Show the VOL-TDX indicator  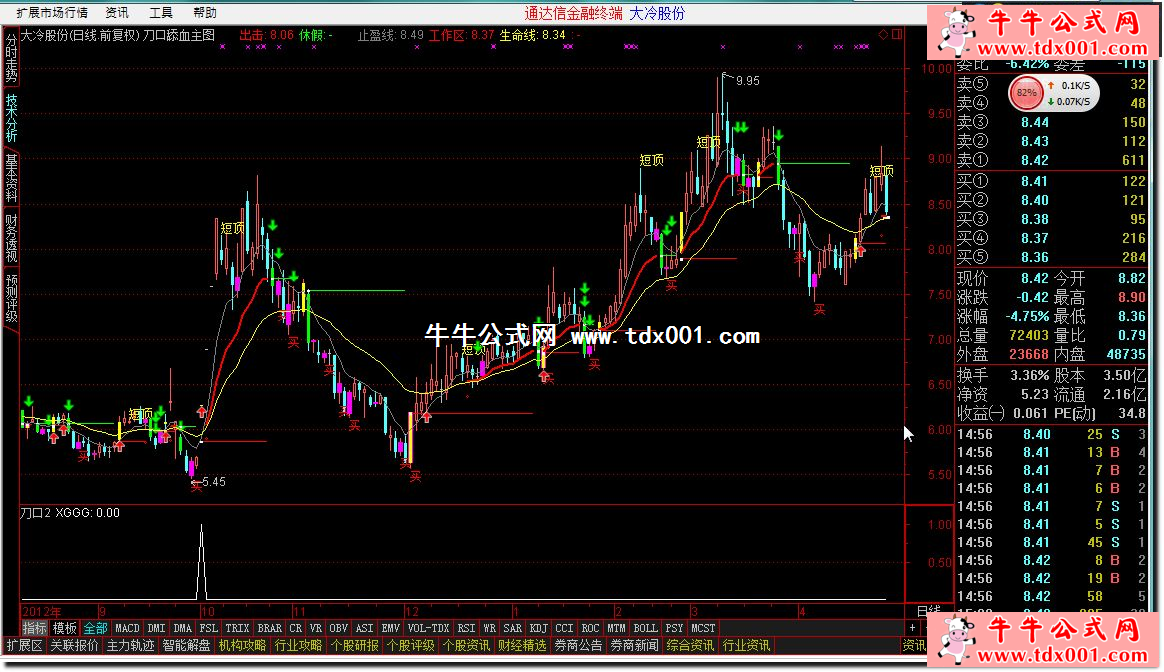428,628
